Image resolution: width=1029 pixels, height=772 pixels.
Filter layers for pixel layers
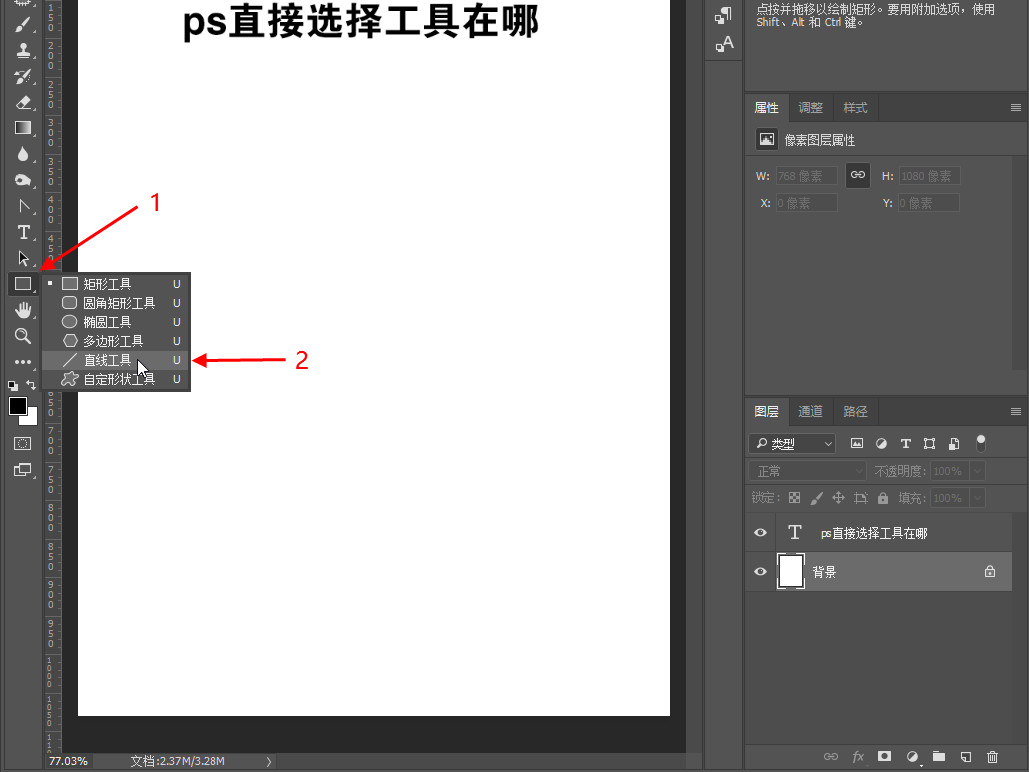coord(856,444)
